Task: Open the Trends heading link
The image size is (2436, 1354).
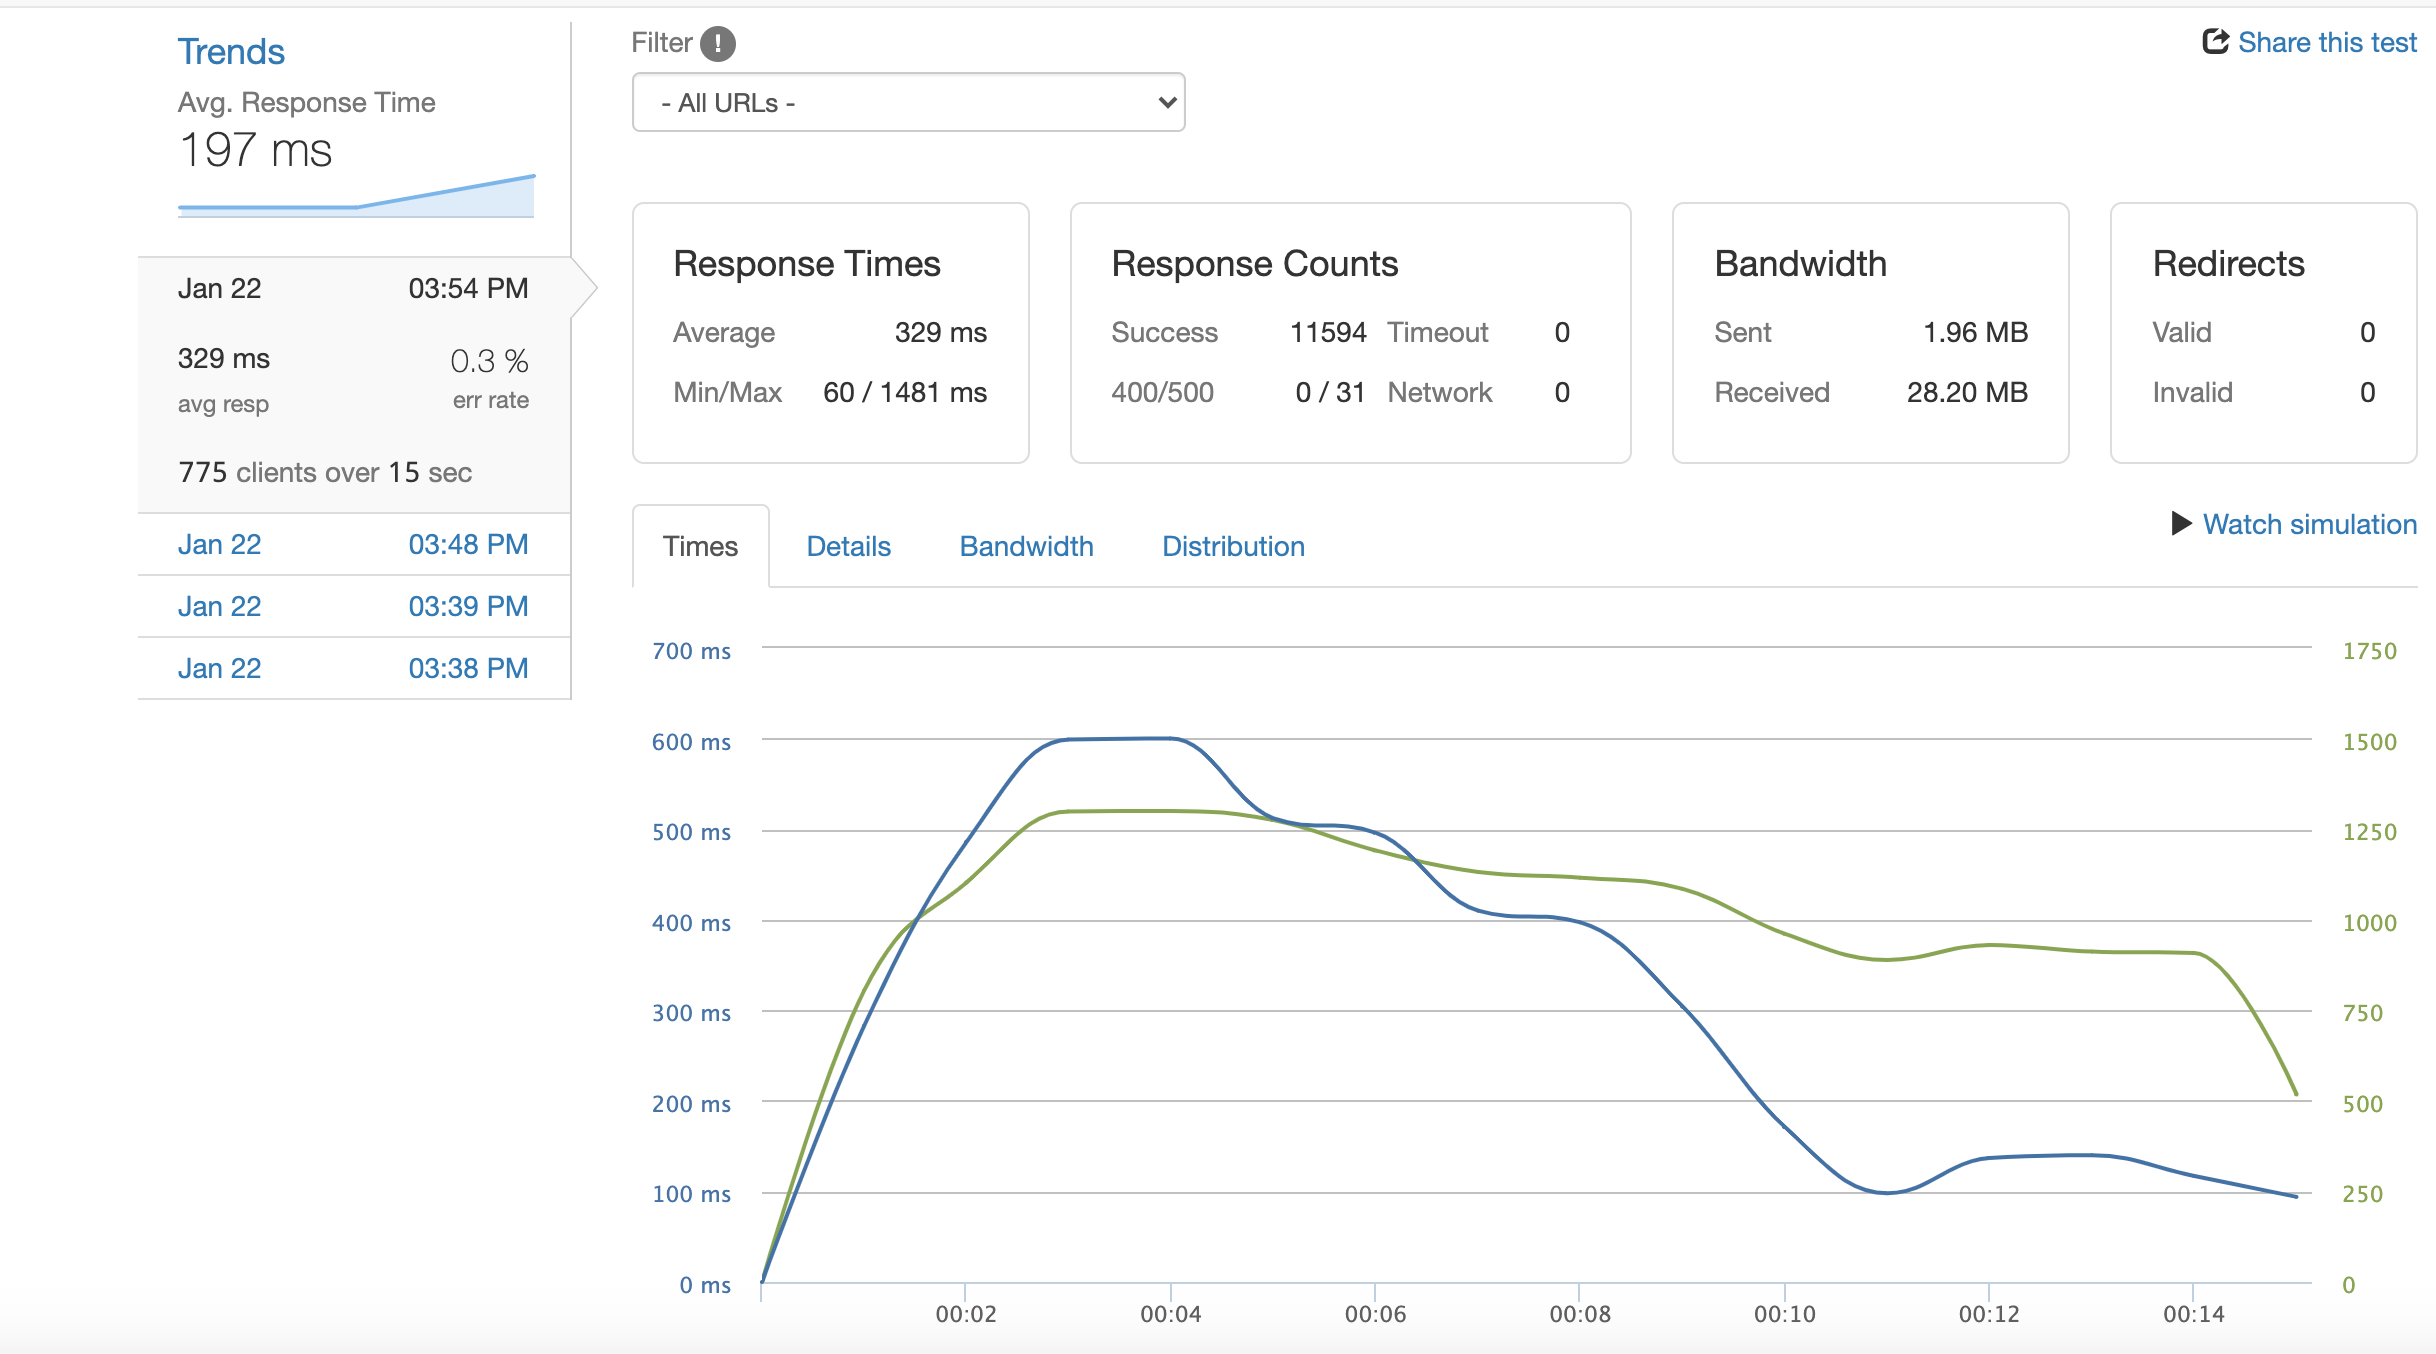Action: pyautogui.click(x=231, y=52)
